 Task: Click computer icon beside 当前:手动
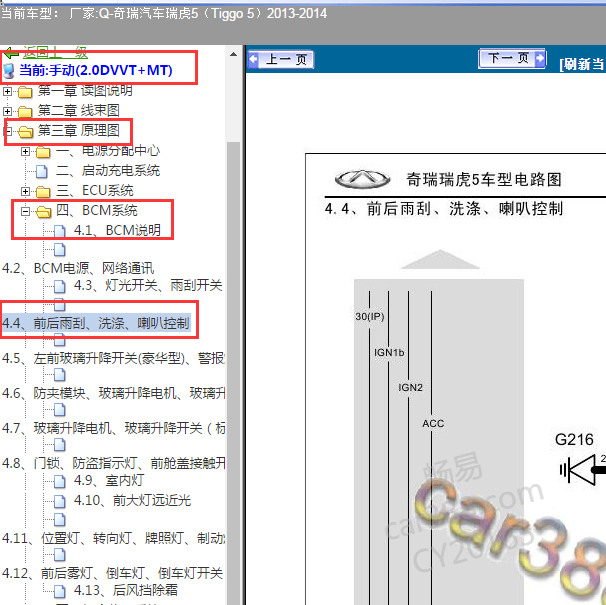tap(9, 71)
